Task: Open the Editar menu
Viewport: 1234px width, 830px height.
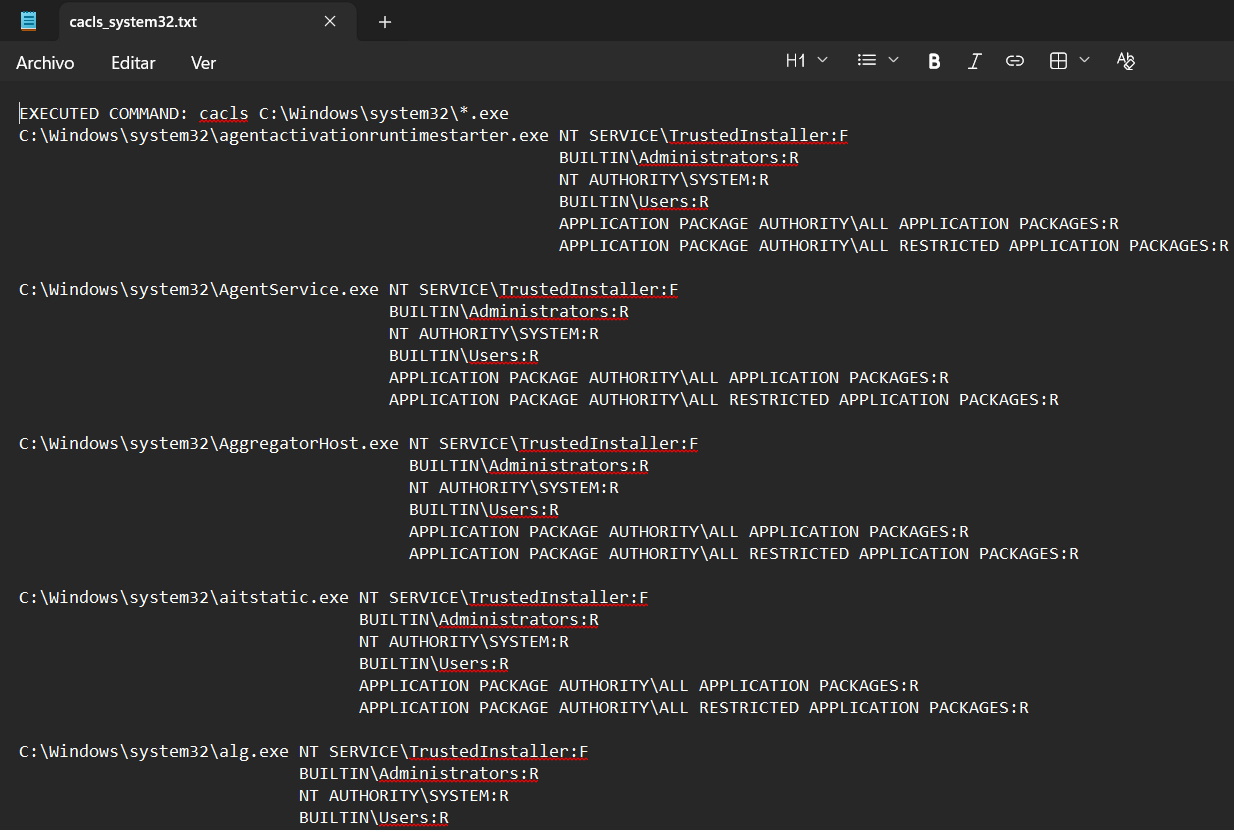Action: click(133, 63)
